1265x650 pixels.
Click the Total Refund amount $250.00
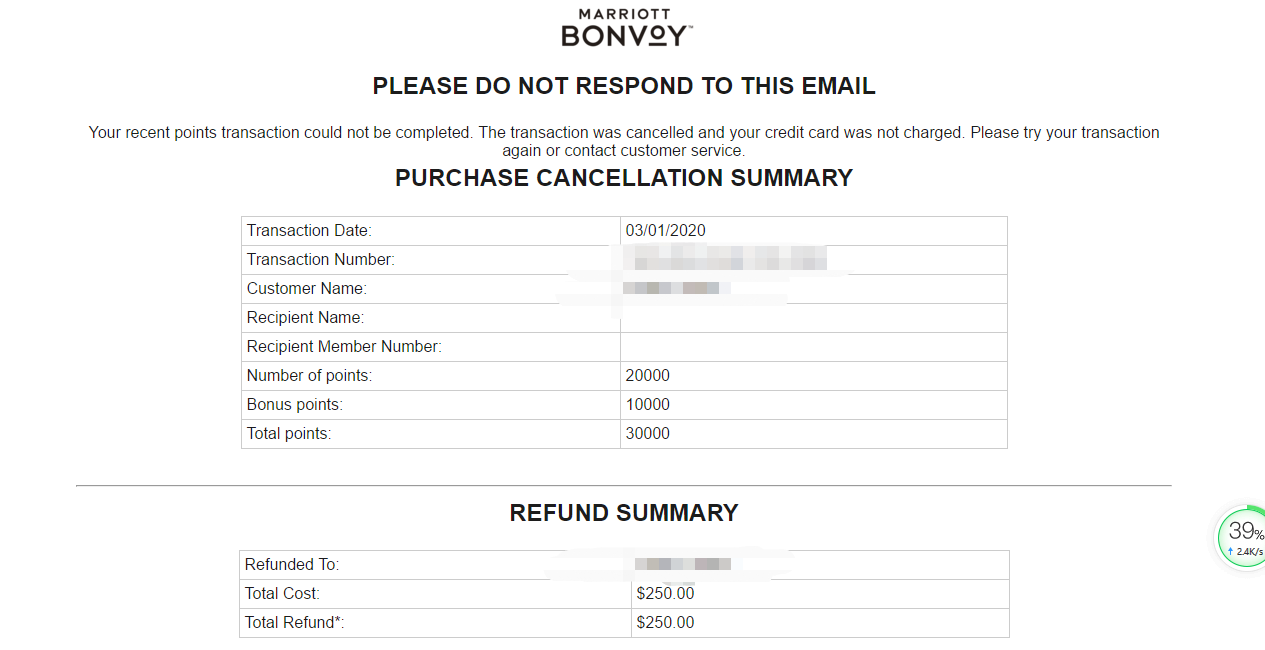(665, 623)
